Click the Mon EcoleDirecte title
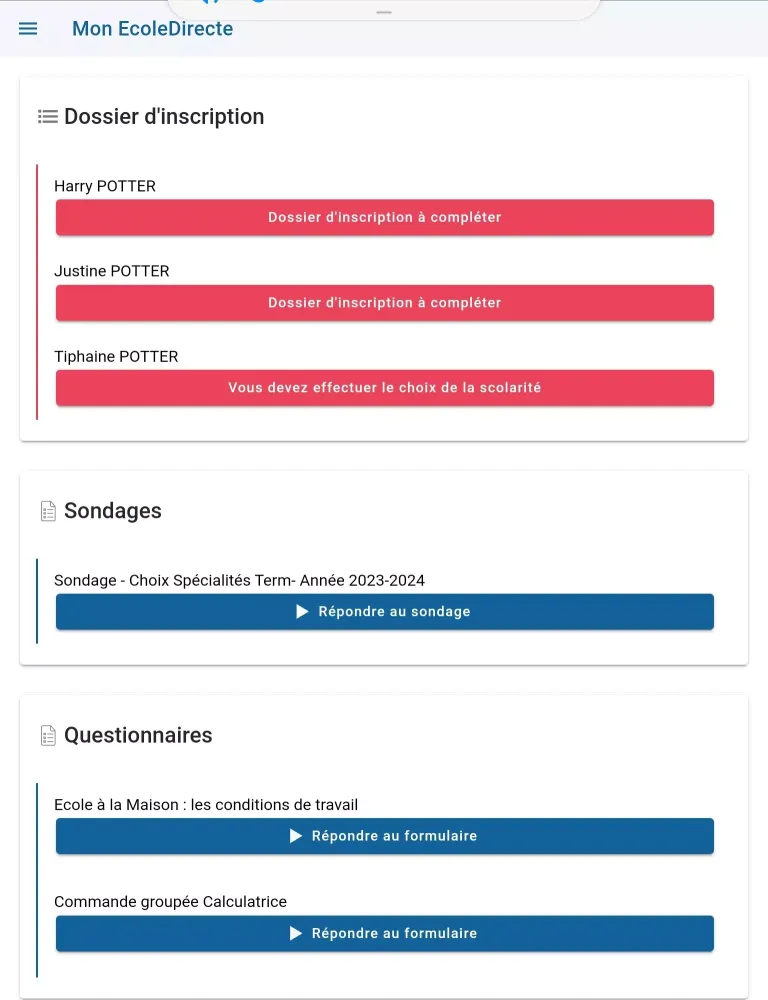This screenshot has height=1000, width=768. 152,29
